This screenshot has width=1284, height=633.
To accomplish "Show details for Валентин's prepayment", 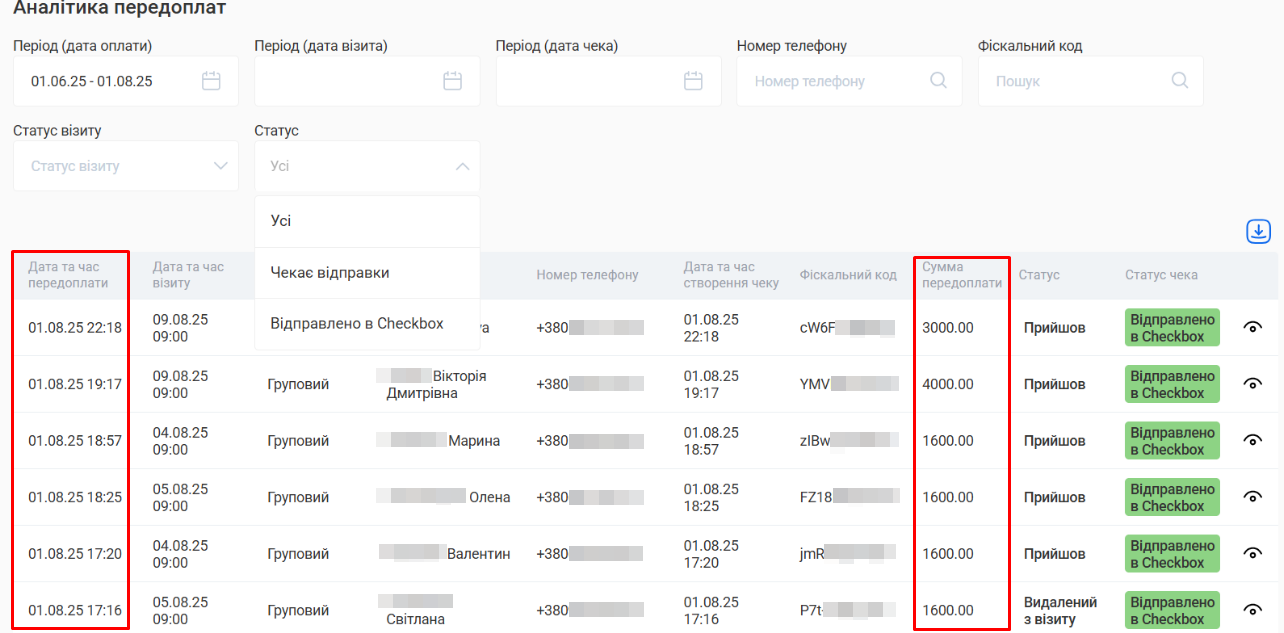I will (1252, 553).
